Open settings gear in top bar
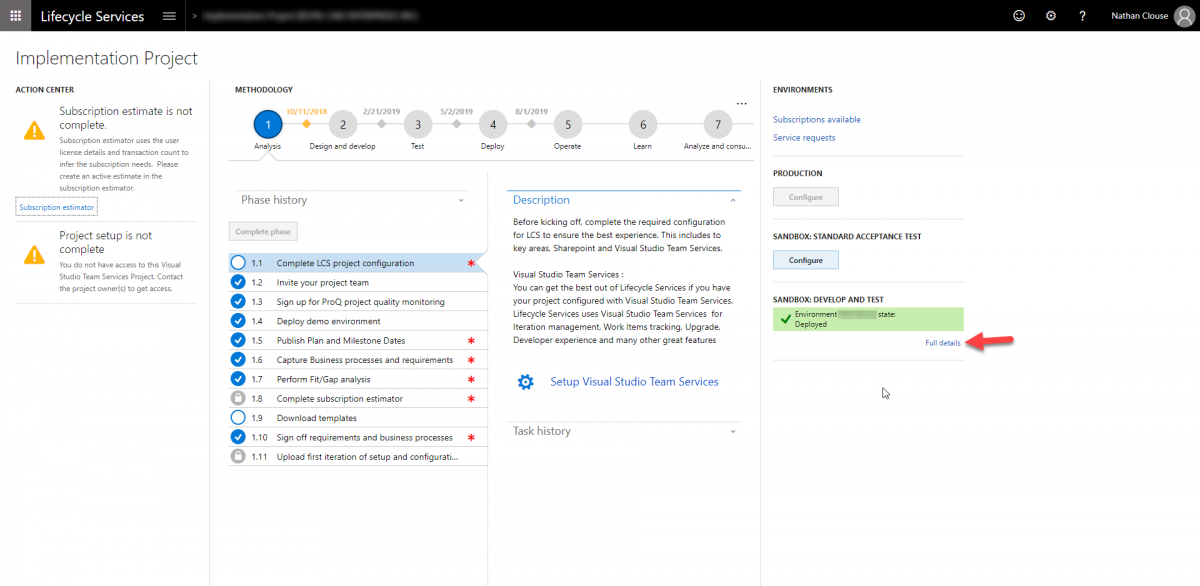This screenshot has height=586, width=1200. [1050, 15]
